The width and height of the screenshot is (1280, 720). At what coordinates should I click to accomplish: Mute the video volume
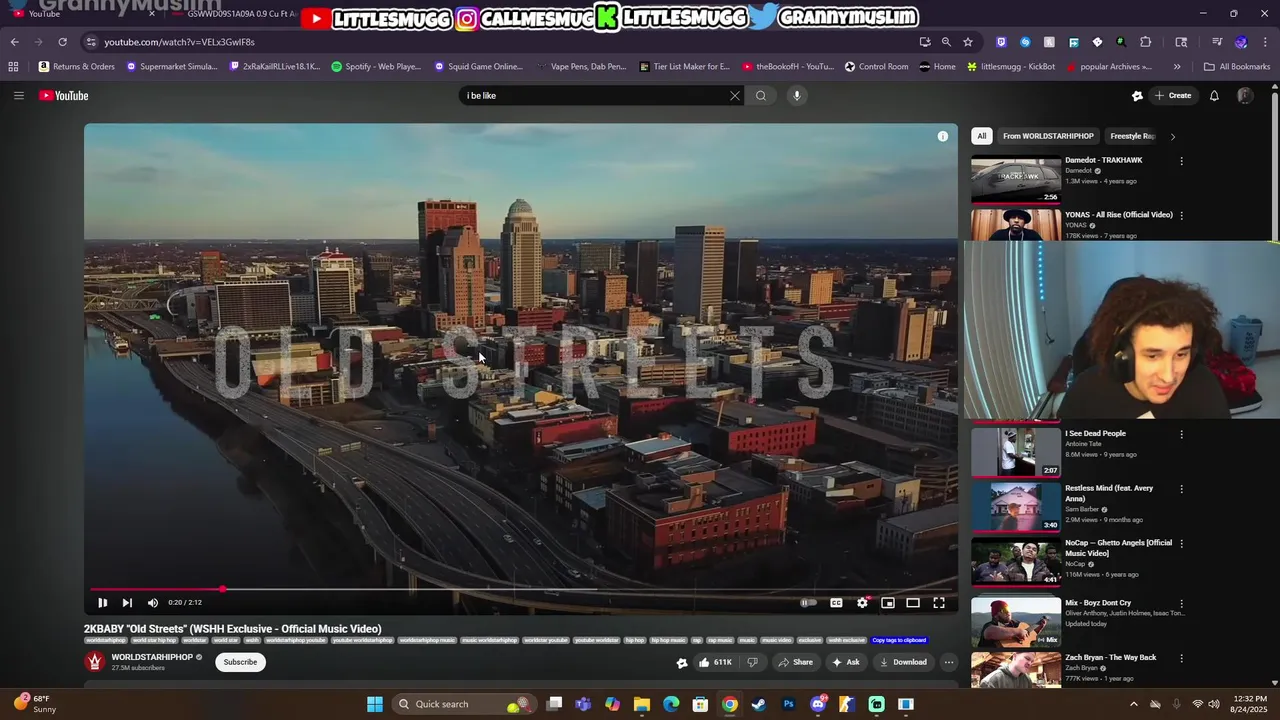click(x=153, y=603)
